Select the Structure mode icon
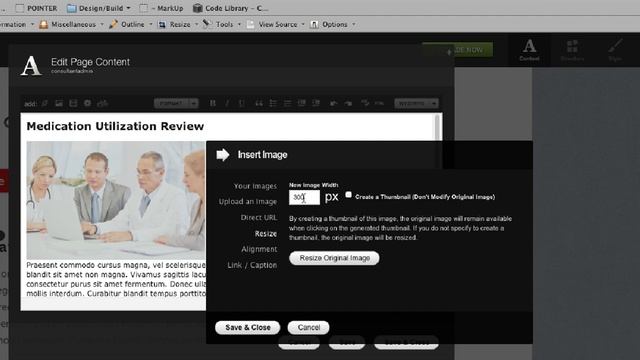Viewport: 640px width, 360px height. coord(572,50)
